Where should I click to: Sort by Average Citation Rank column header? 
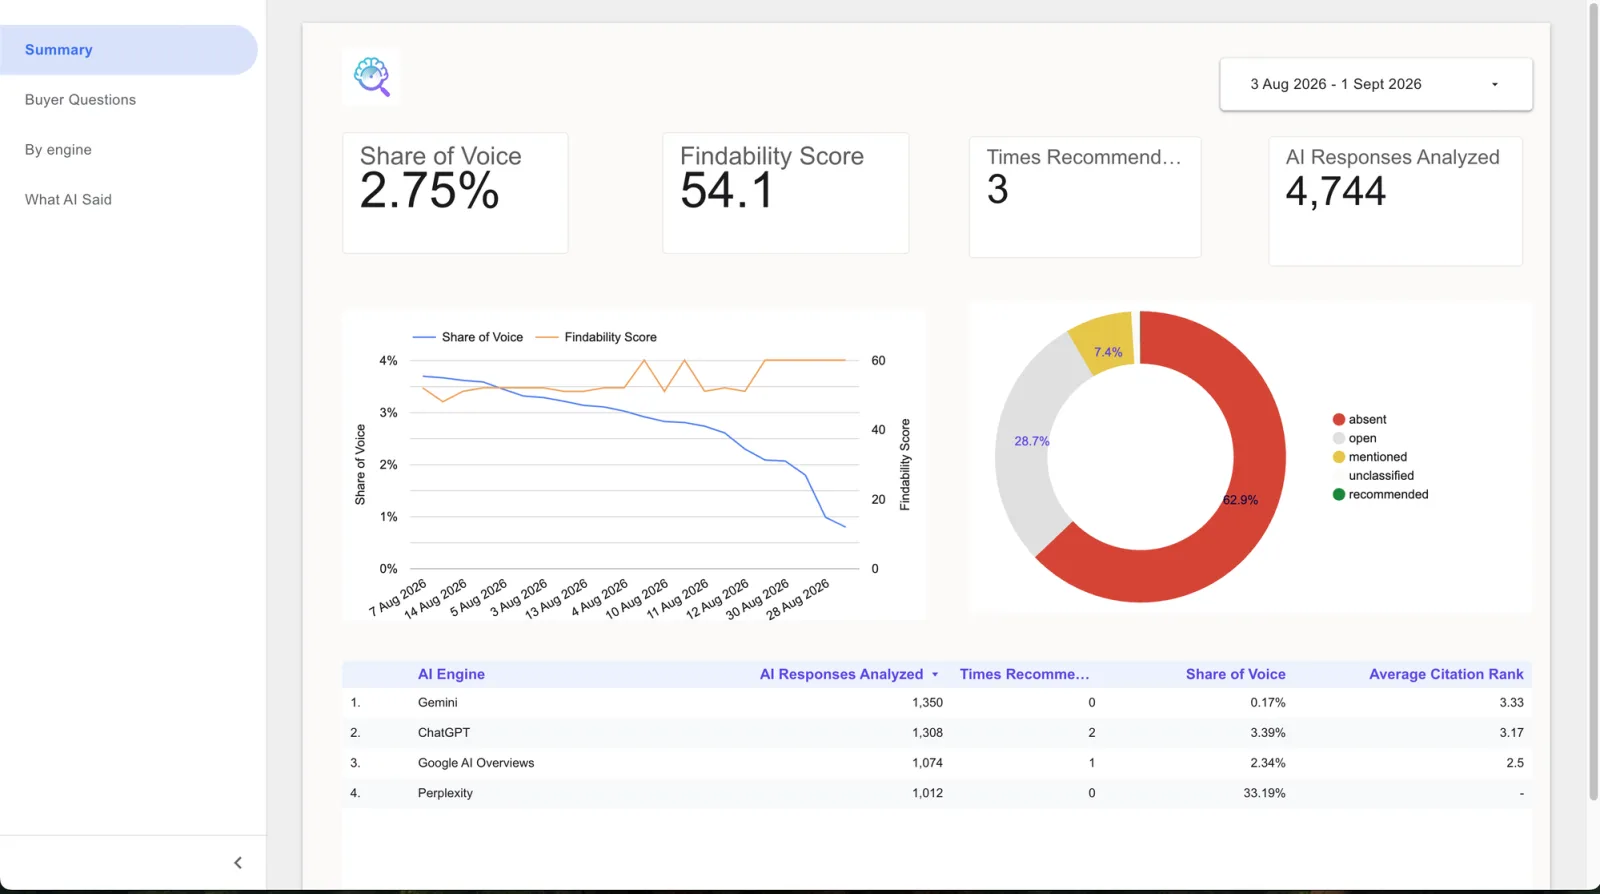tap(1446, 674)
